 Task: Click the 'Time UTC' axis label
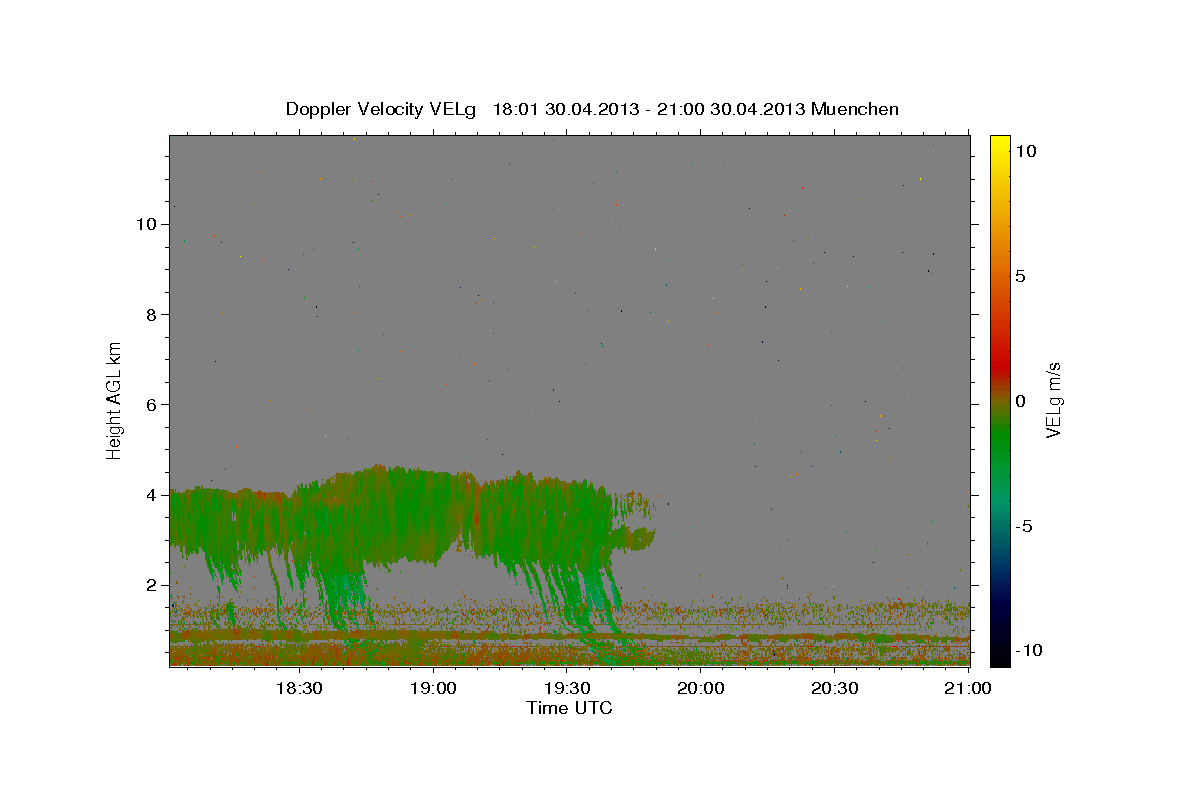coord(569,708)
